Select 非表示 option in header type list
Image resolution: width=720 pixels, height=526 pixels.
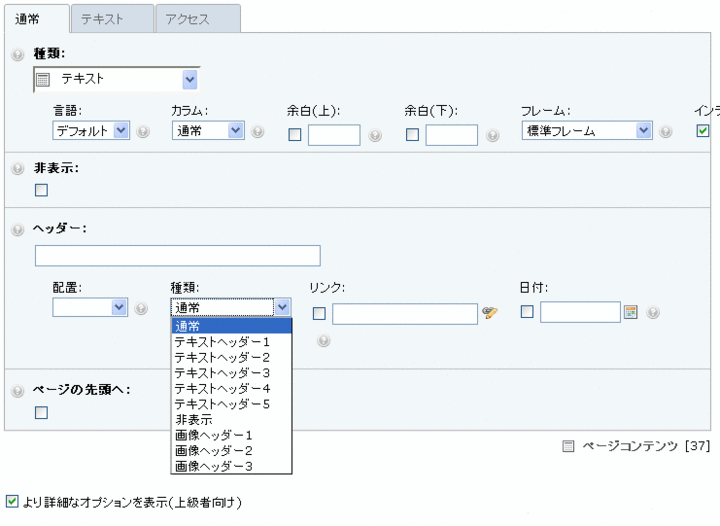click(193, 420)
